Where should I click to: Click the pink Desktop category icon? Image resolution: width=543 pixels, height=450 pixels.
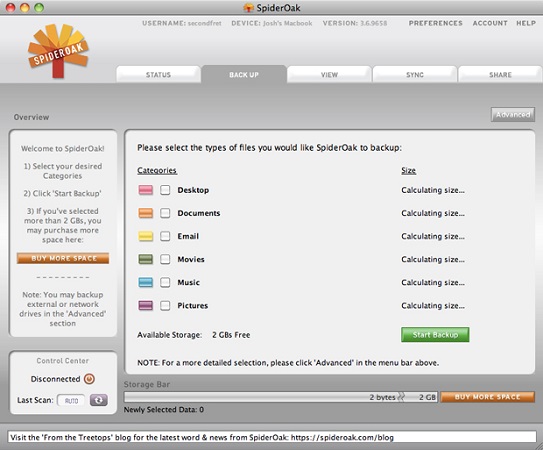tap(145, 190)
